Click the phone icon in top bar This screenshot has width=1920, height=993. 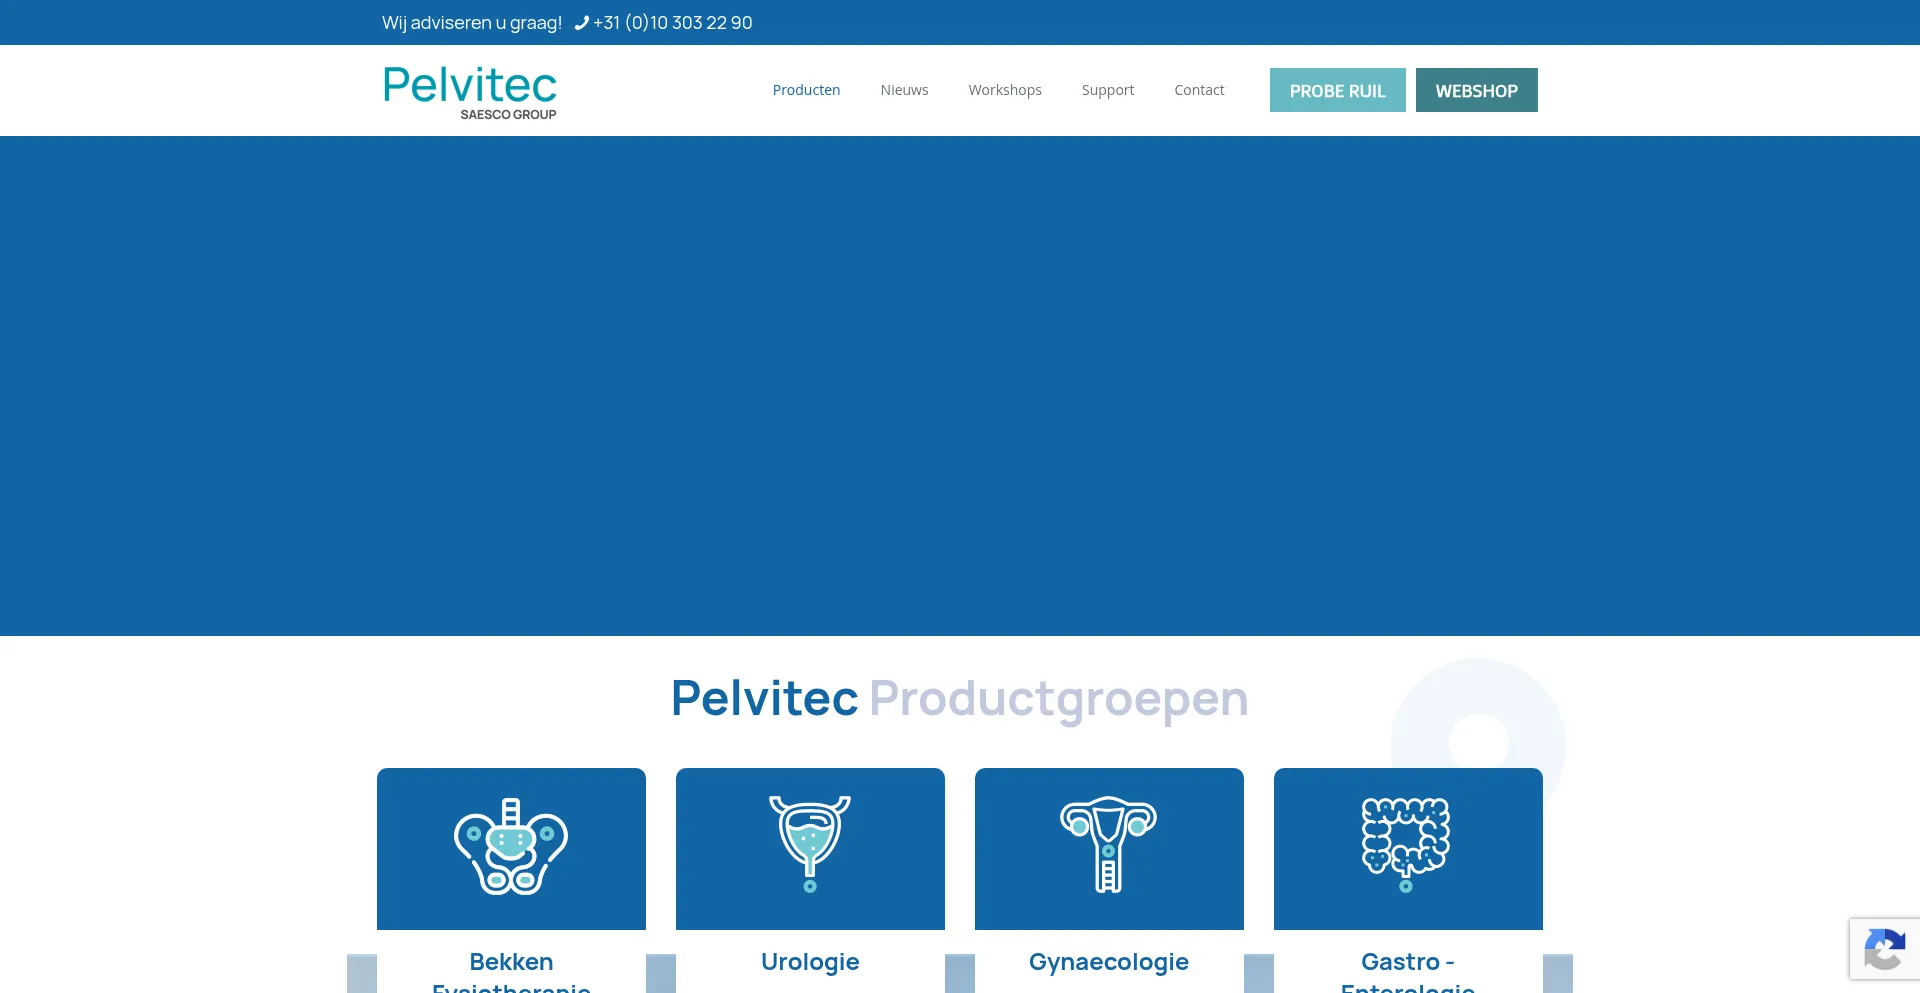tap(582, 23)
